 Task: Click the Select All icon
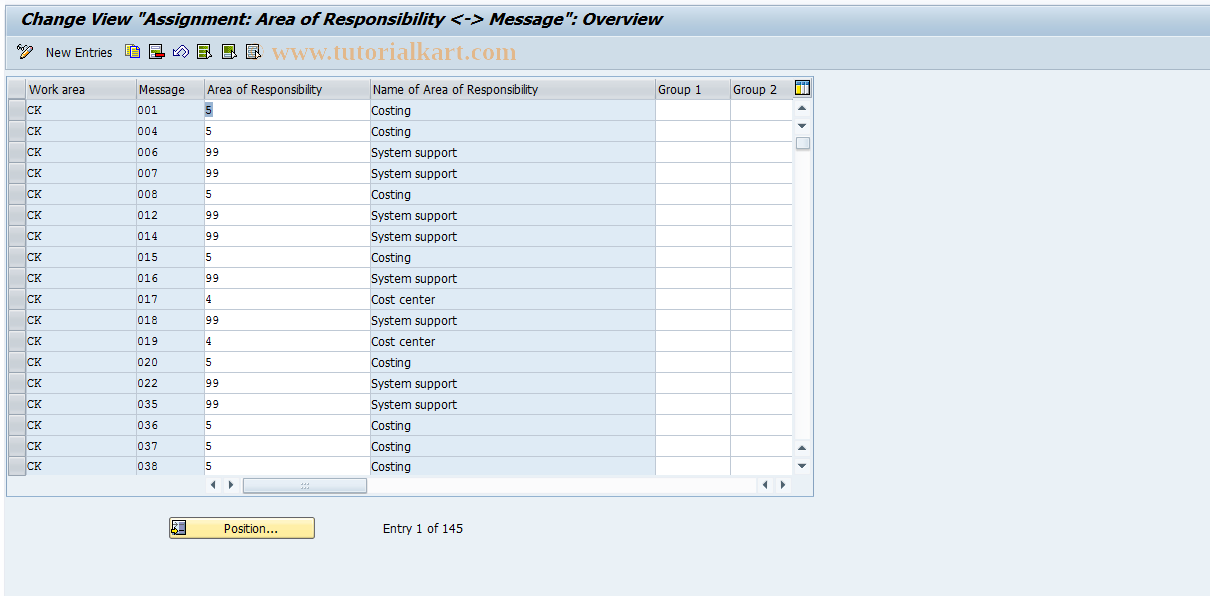204,52
